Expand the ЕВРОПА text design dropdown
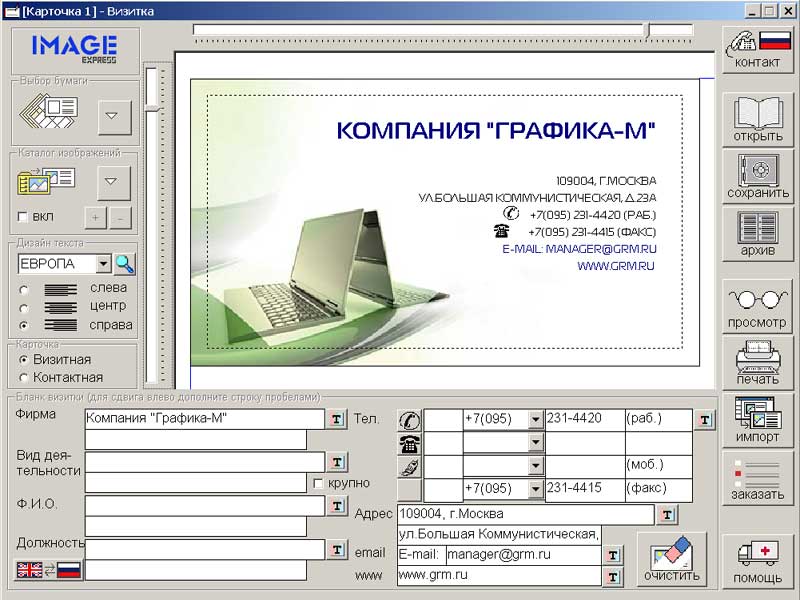 103,264
